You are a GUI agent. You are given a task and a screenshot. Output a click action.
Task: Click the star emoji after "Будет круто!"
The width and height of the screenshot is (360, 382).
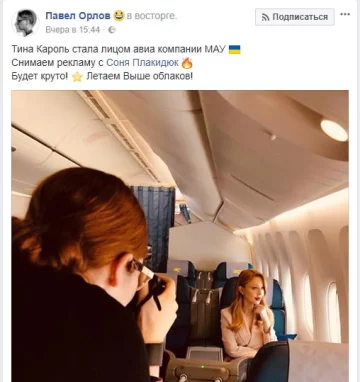point(77,77)
